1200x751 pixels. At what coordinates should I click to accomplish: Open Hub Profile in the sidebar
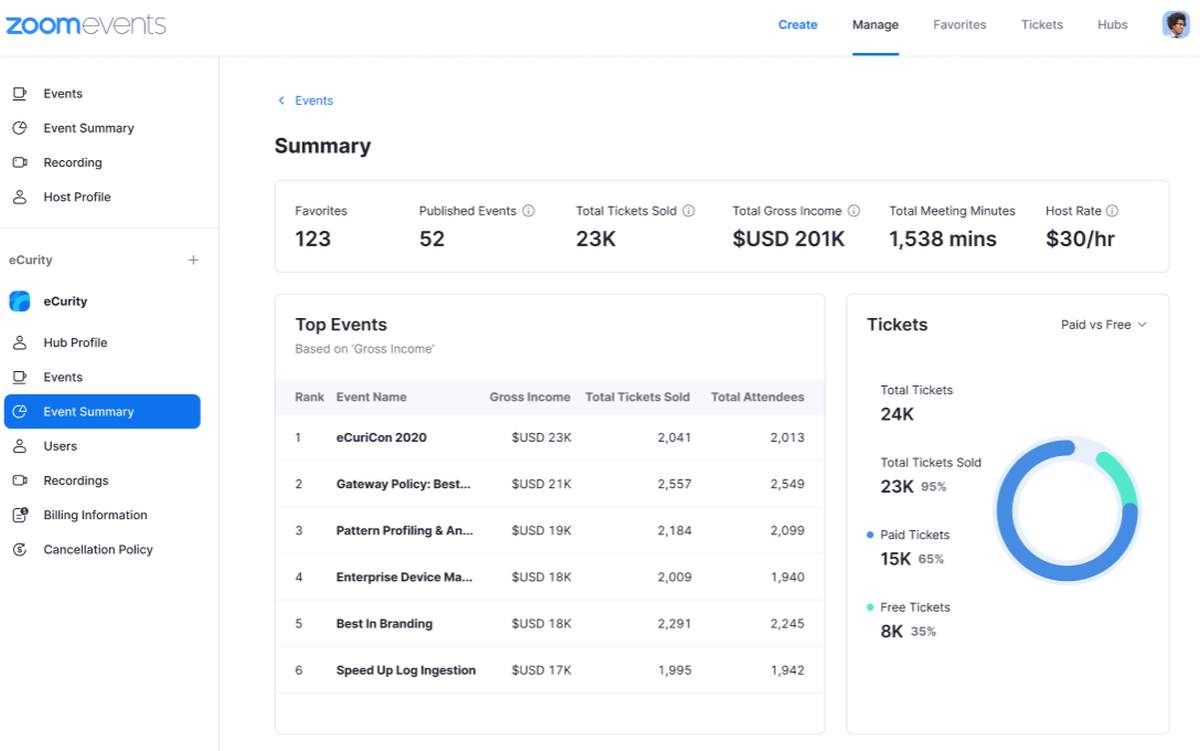(75, 343)
